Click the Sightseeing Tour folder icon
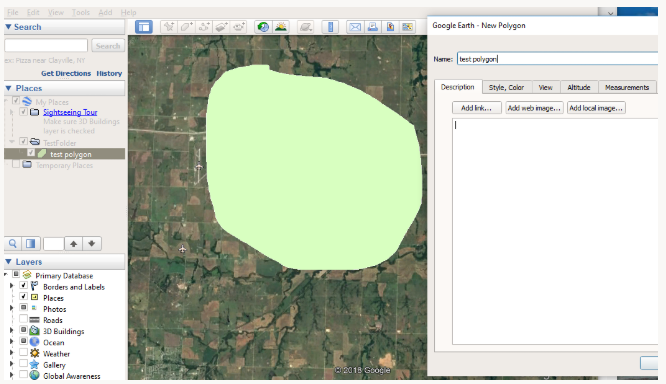Screen dimensions: 666x384 (x=35, y=112)
